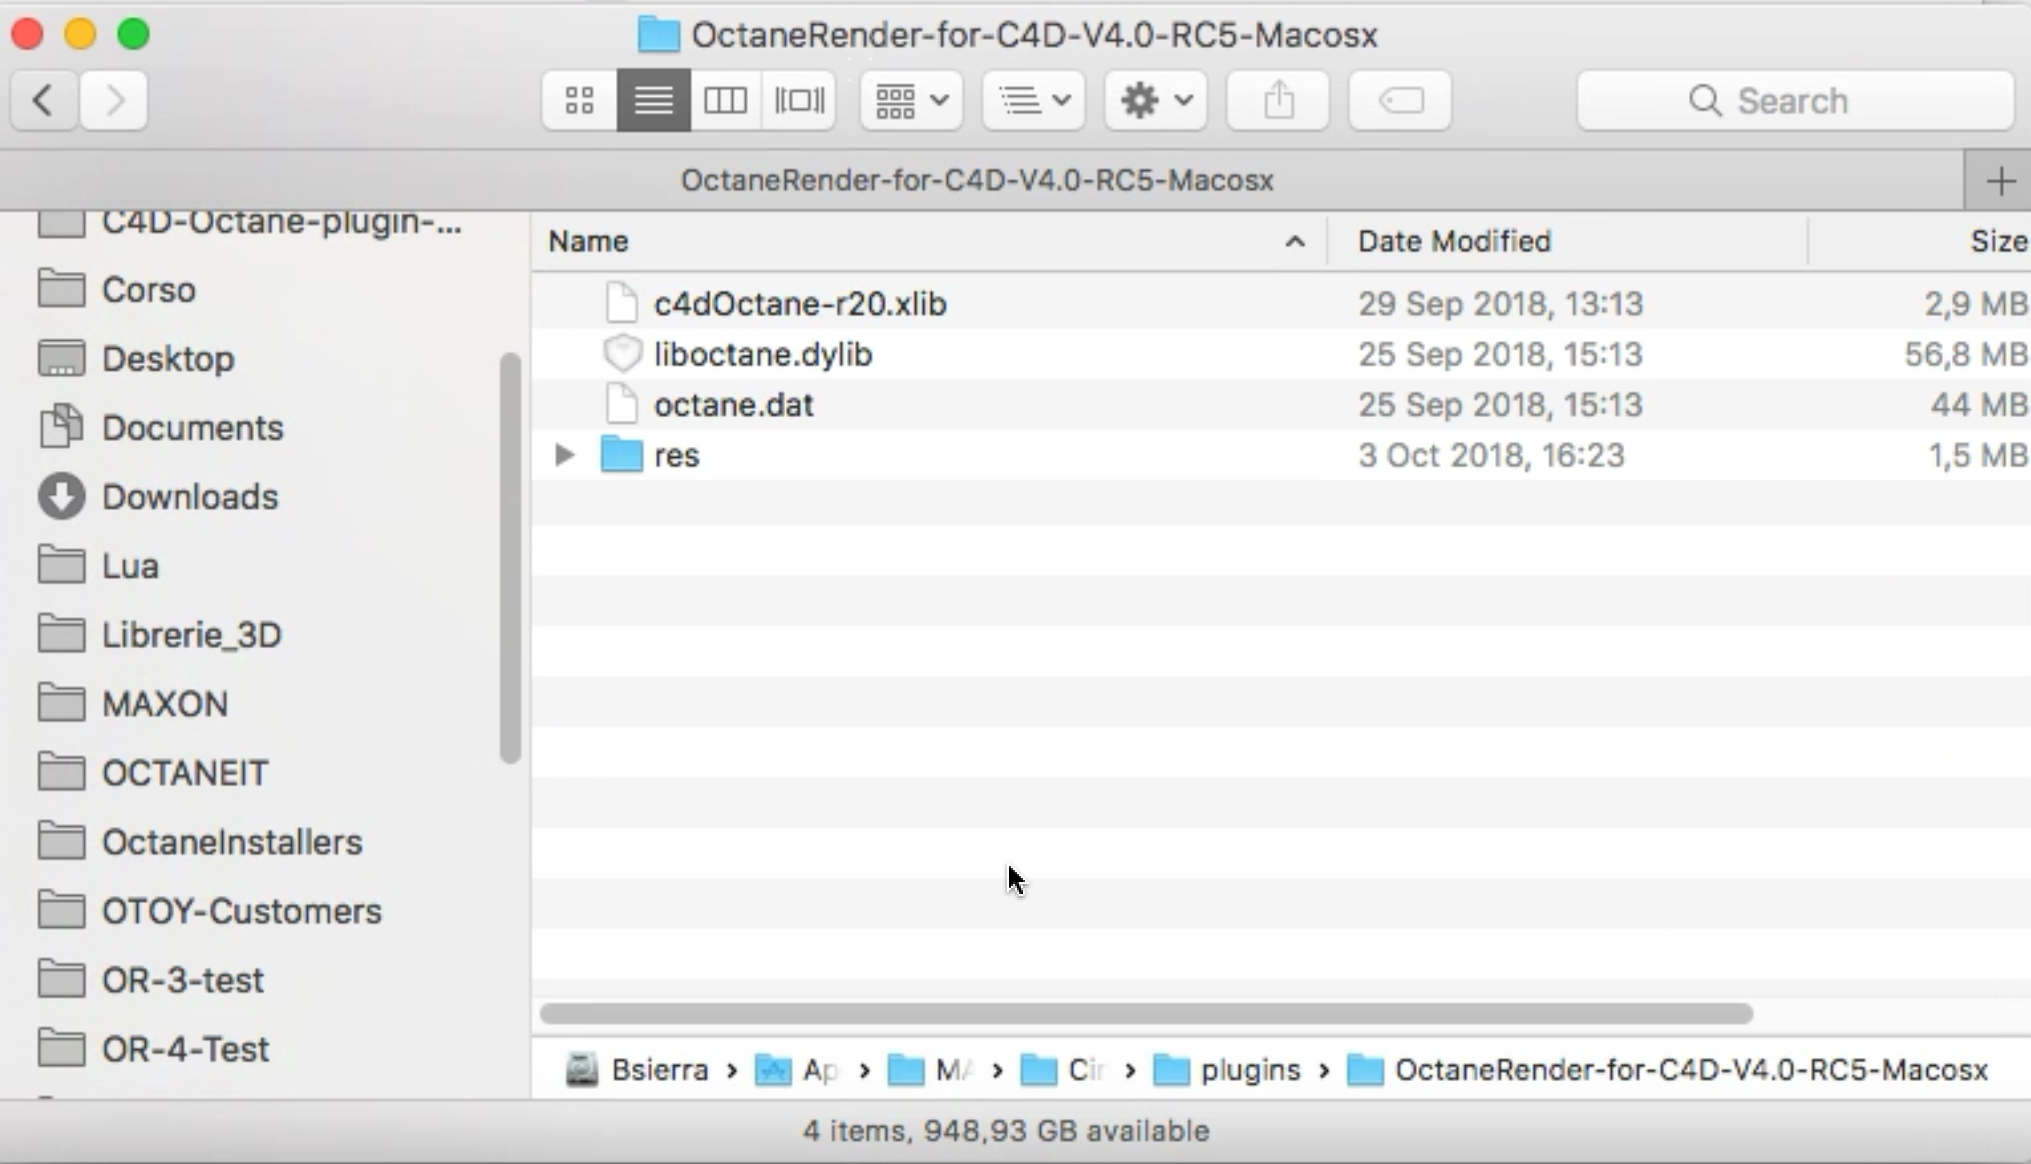Click the horizontal scrollbar

pyautogui.click(x=1145, y=1013)
